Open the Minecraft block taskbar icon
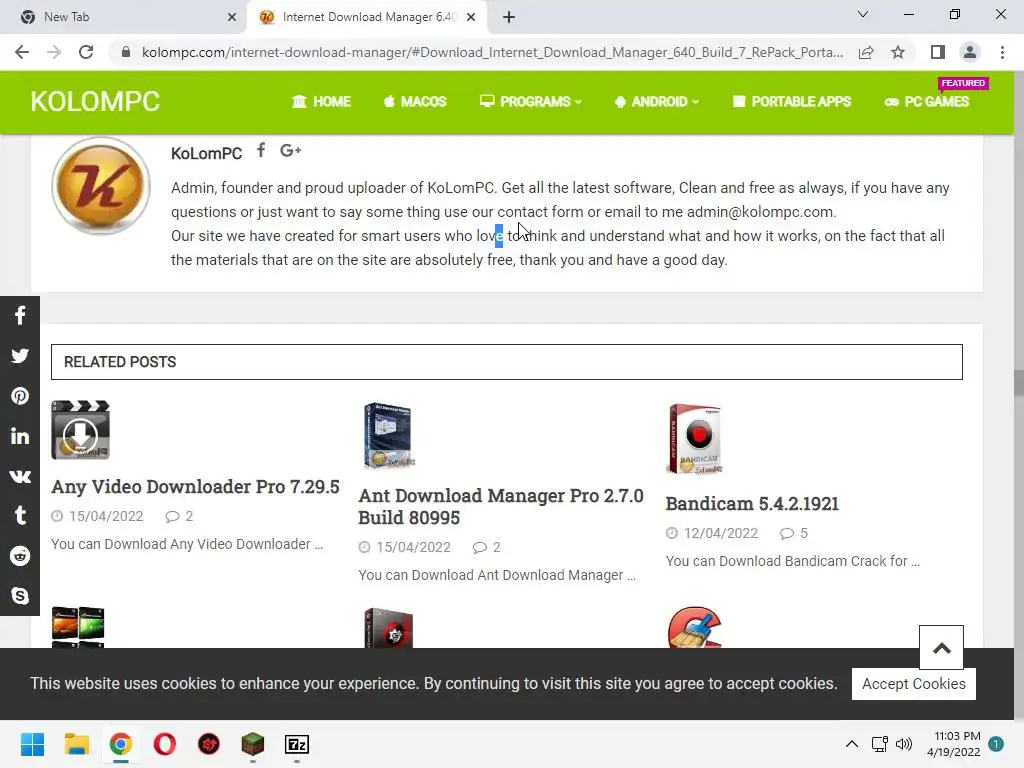This screenshot has height=768, width=1024. (x=253, y=744)
